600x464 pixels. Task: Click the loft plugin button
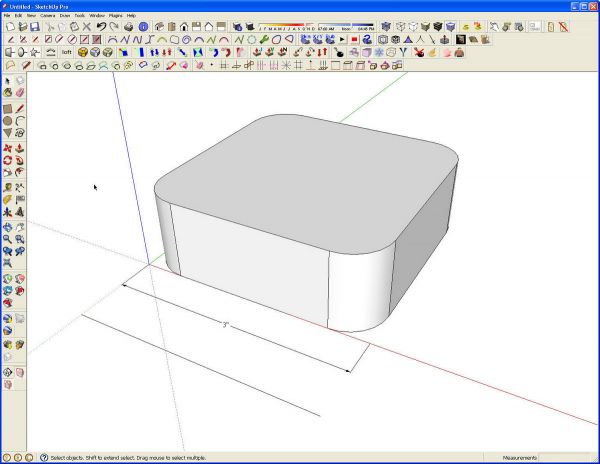point(67,52)
